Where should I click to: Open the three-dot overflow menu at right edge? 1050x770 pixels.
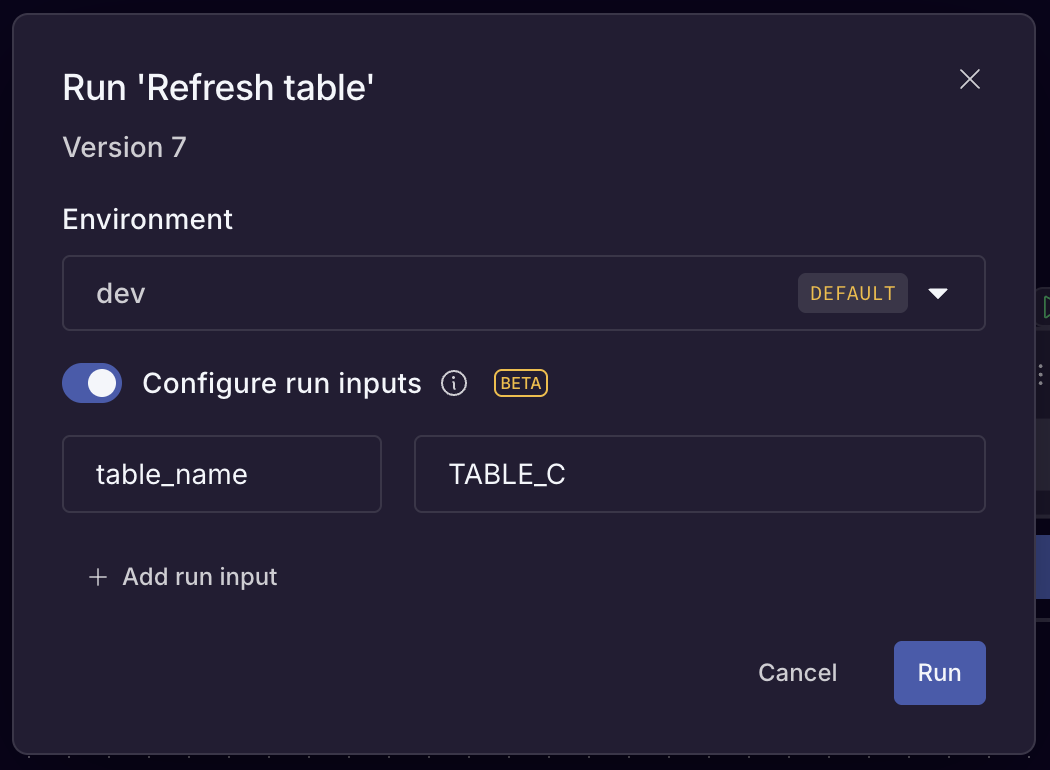pos(1040,375)
